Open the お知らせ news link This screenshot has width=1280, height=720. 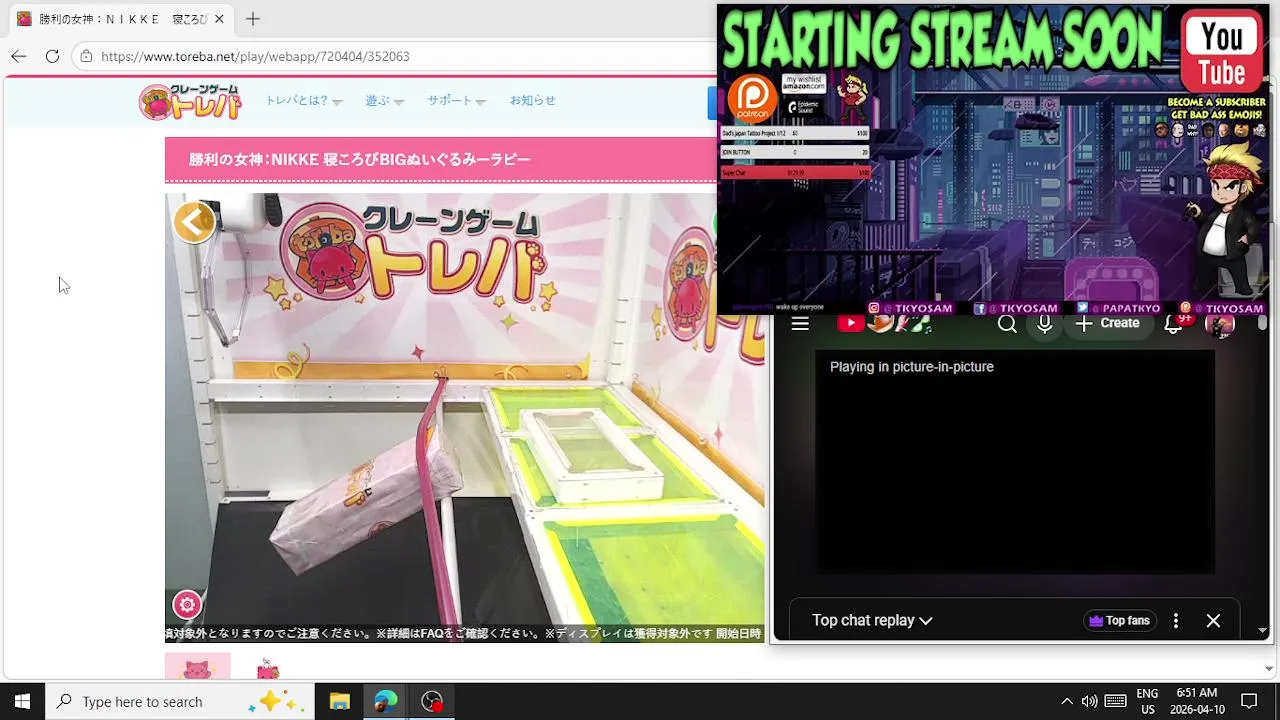(532, 100)
